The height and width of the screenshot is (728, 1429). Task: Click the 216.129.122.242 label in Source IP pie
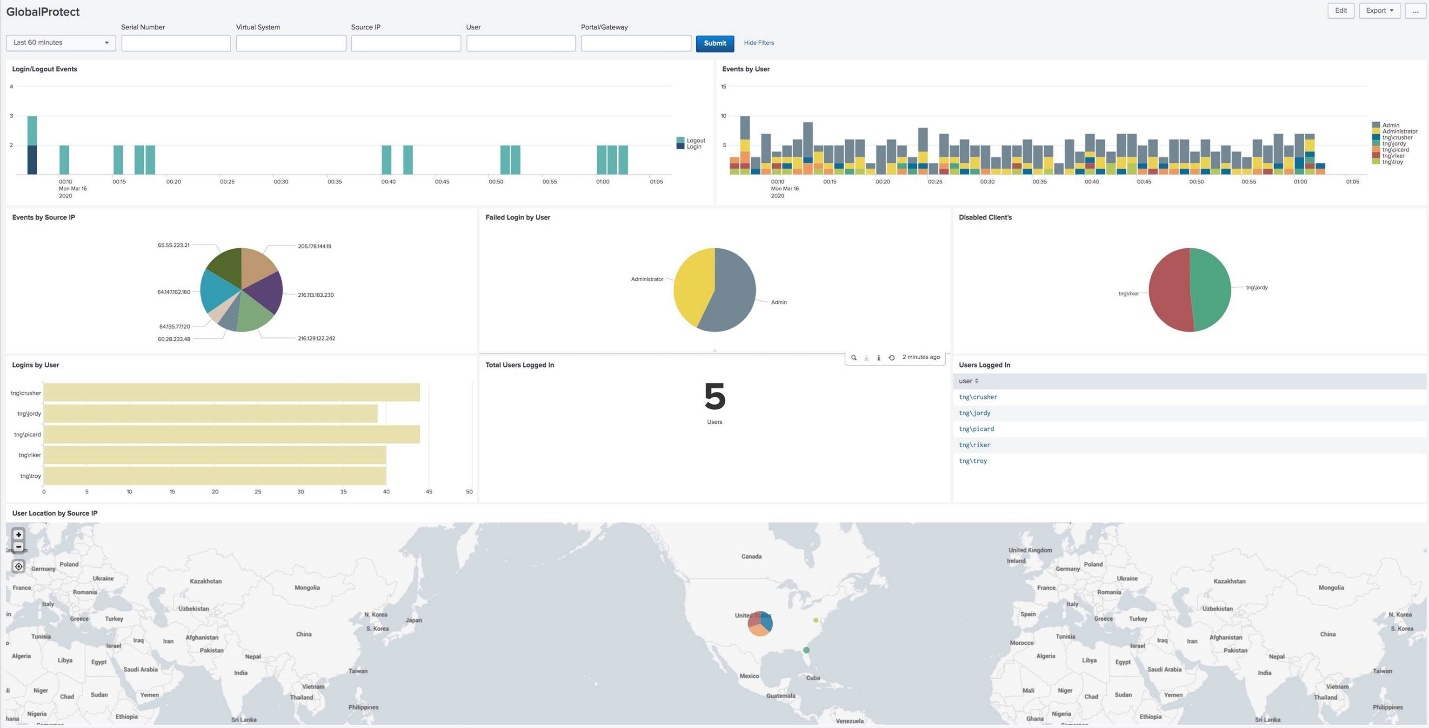(x=316, y=338)
